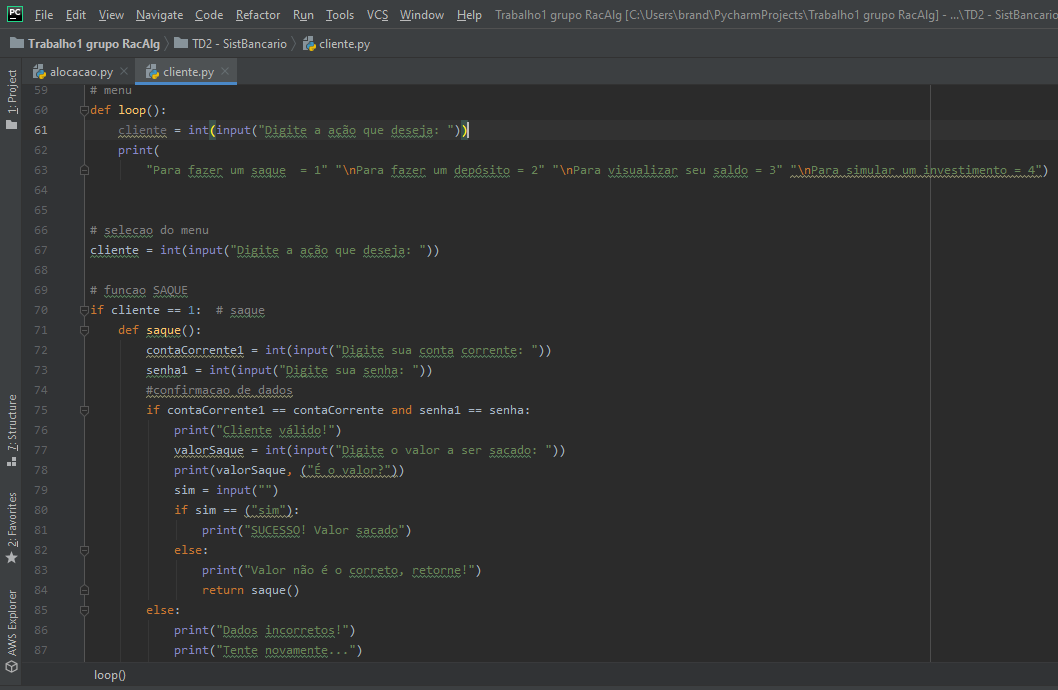The width and height of the screenshot is (1058, 690).
Task: Click the PyCharm application logo icon
Action: pyautogui.click(x=14, y=13)
